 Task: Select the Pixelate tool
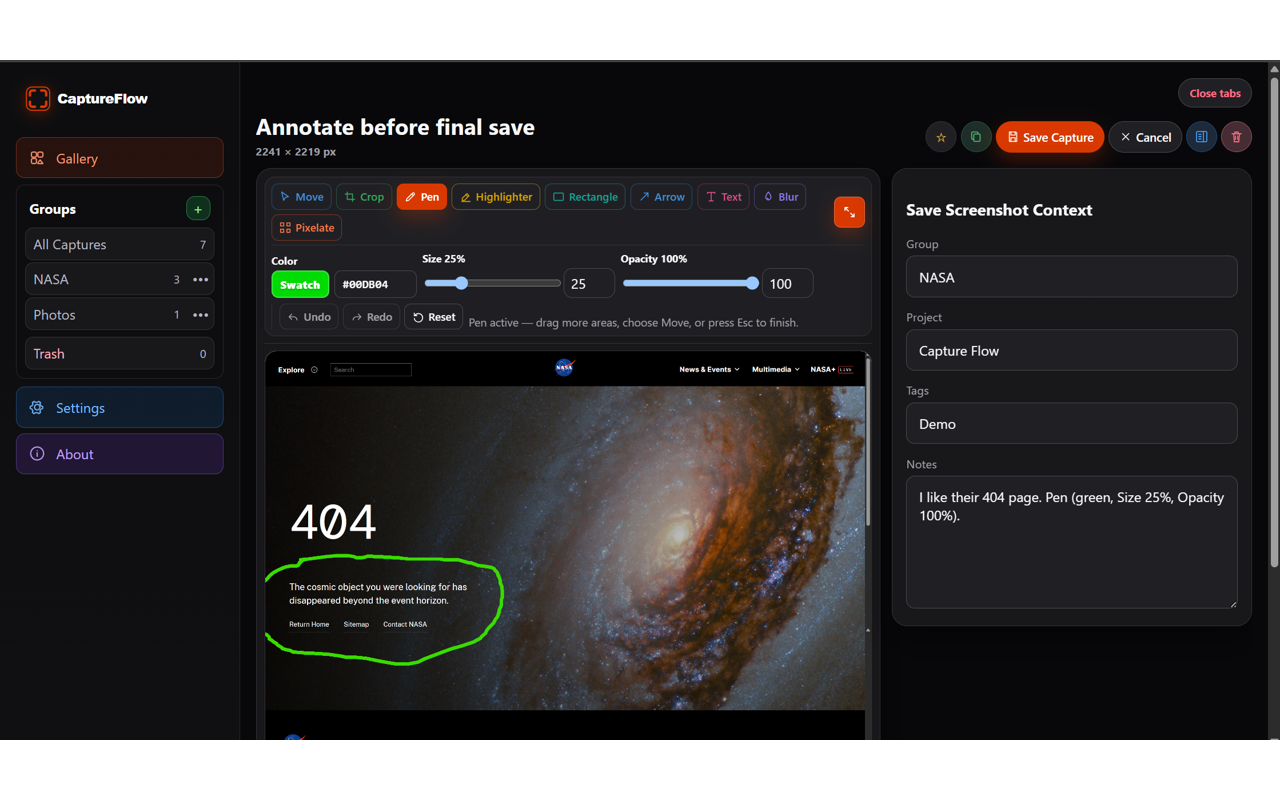[x=307, y=228]
